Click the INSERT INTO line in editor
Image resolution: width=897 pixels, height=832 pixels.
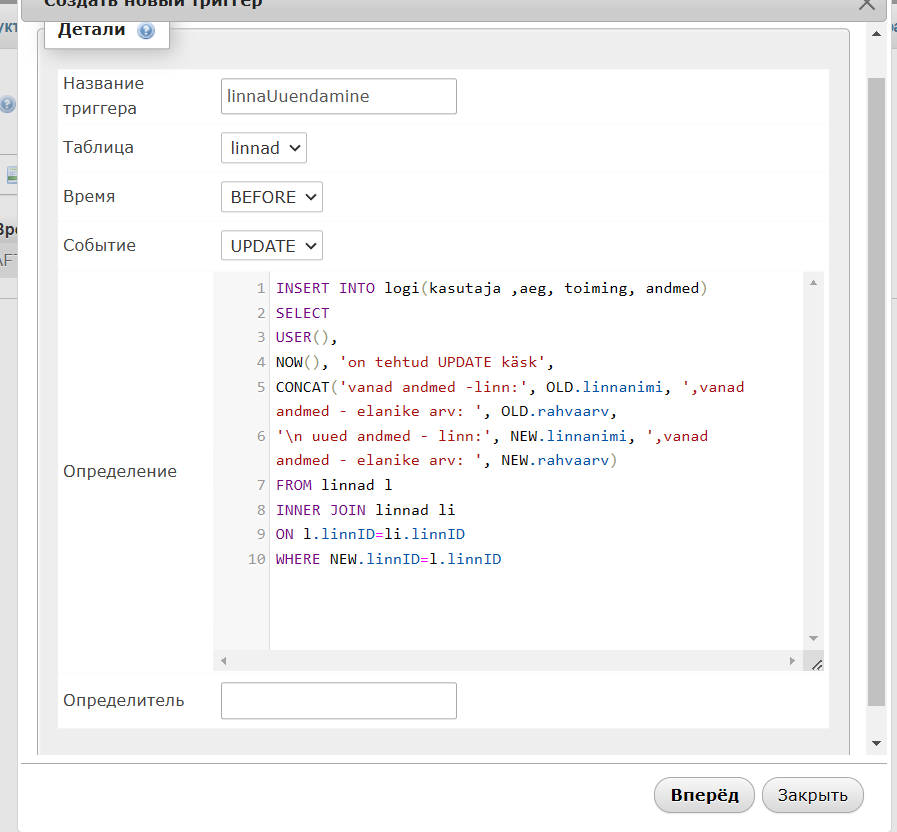click(491, 288)
